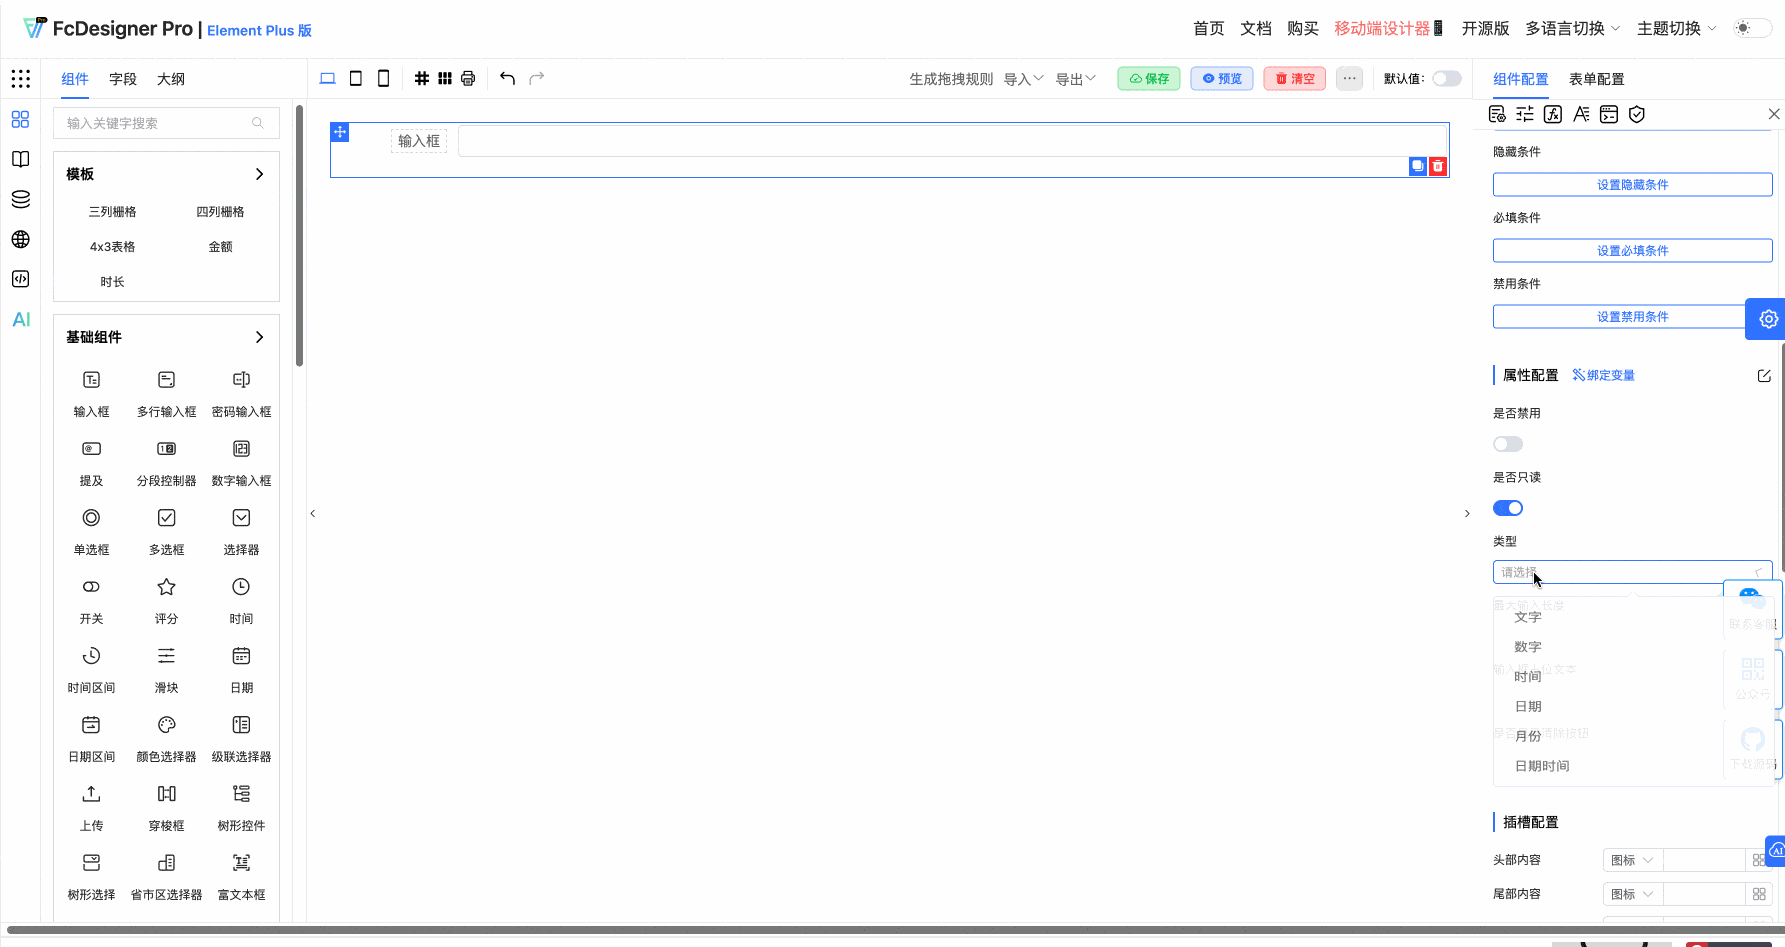Switch to the 表单配置 tab
The height and width of the screenshot is (947, 1785).
coord(1596,79)
